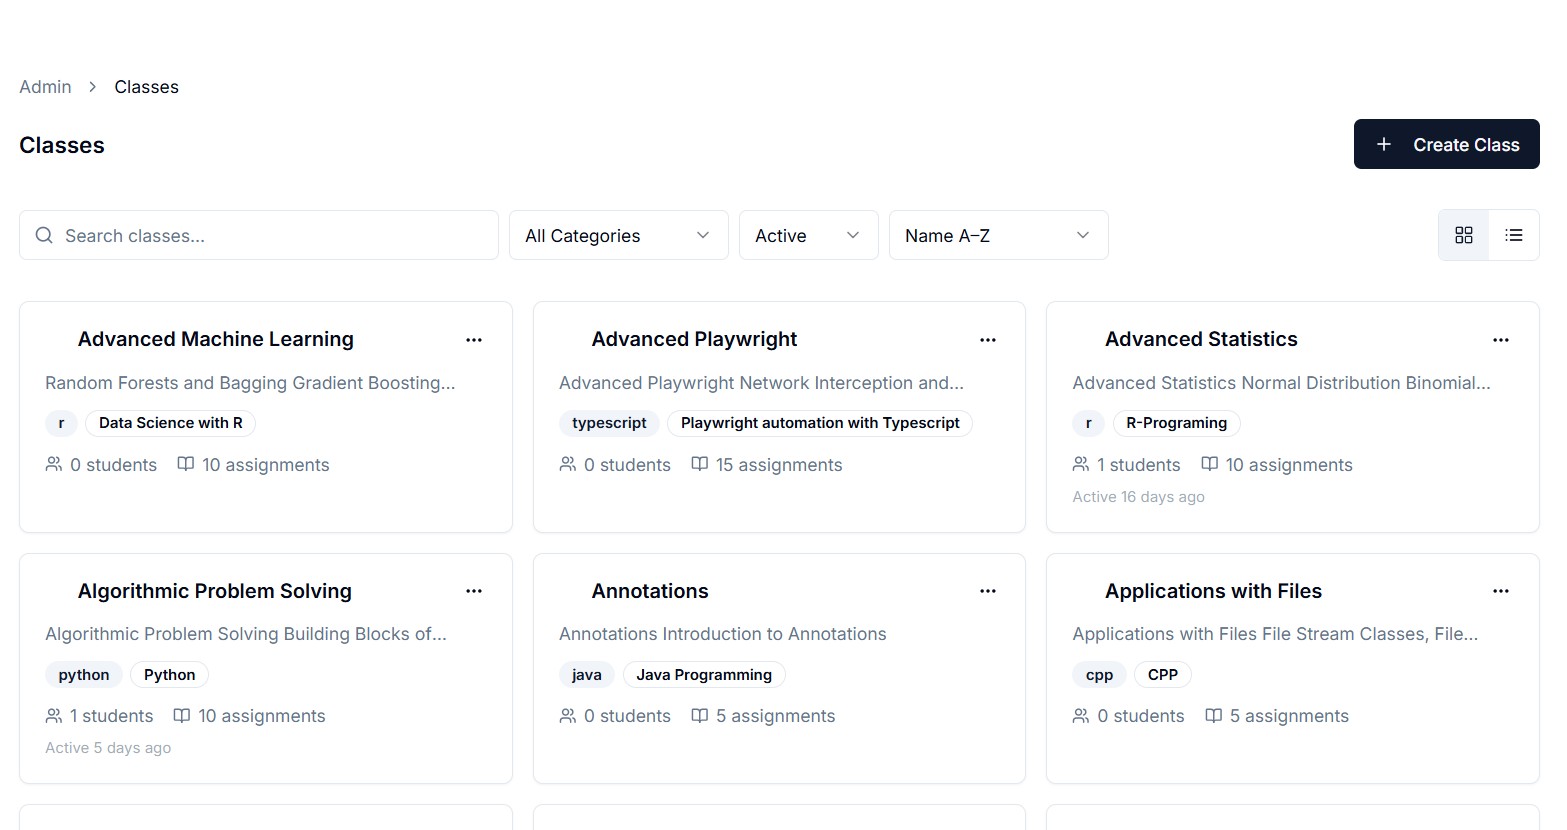Open options menu for Applications with Files
This screenshot has height=830, width=1567.
(1500, 591)
